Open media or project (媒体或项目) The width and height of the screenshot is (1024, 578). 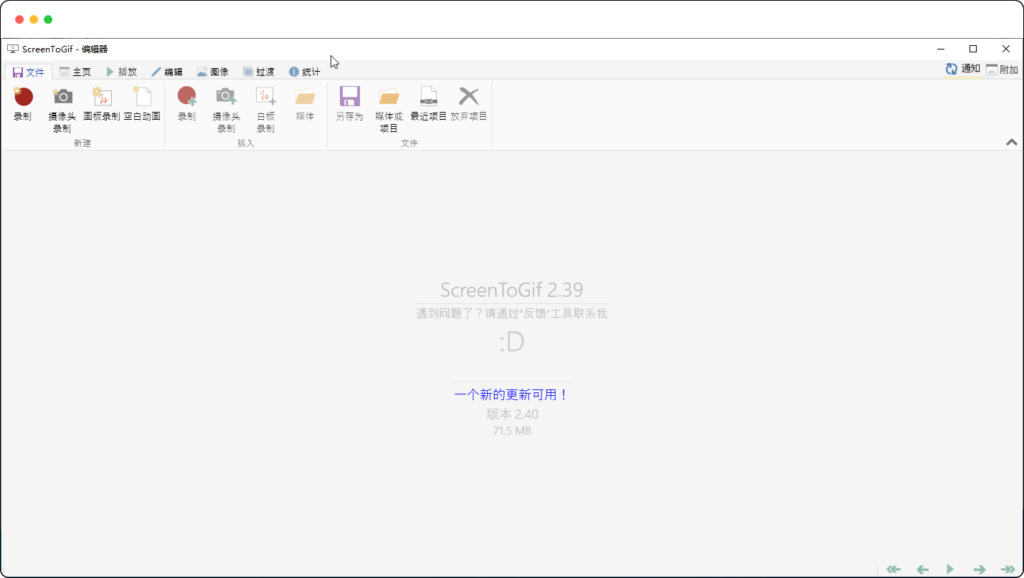[x=388, y=97]
